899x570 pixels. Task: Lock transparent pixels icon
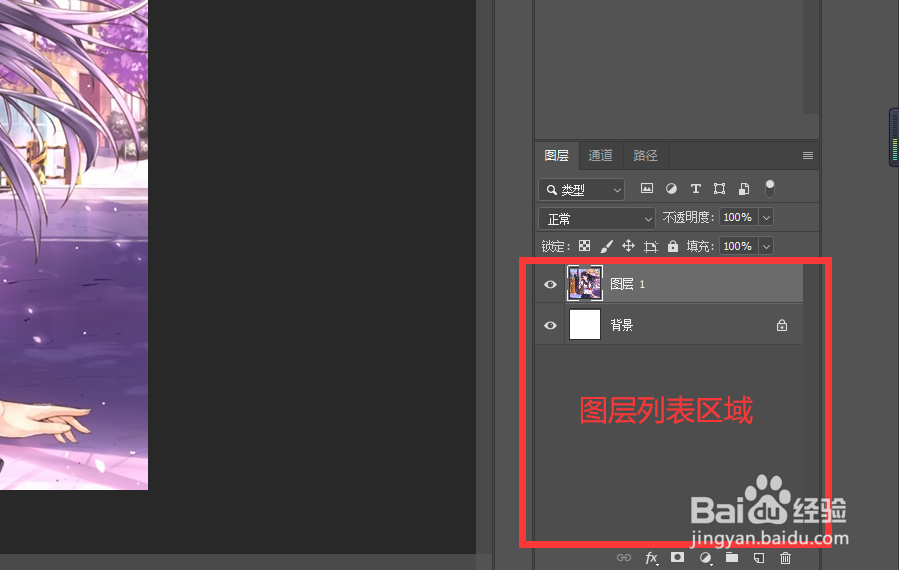(584, 246)
